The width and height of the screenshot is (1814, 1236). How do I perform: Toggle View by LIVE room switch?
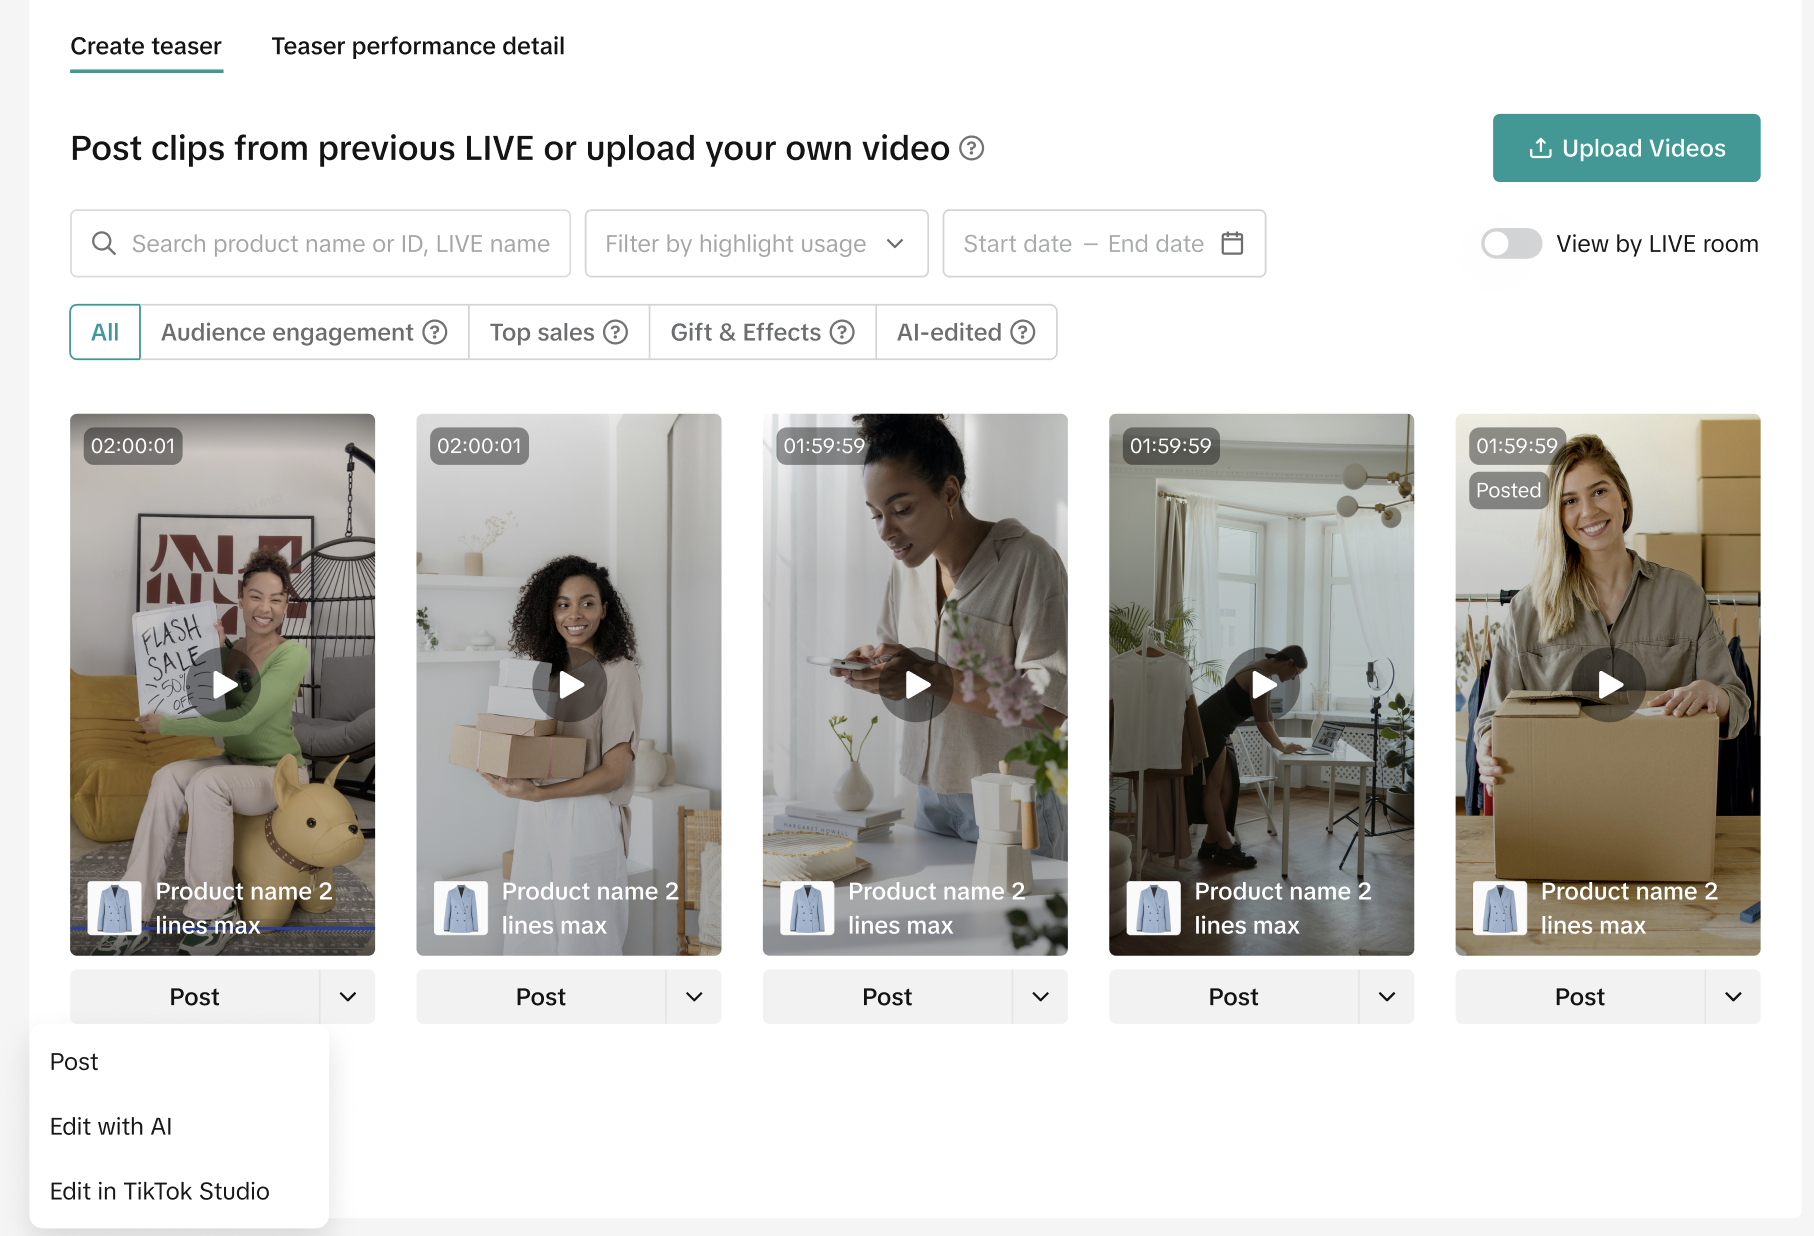[1511, 243]
